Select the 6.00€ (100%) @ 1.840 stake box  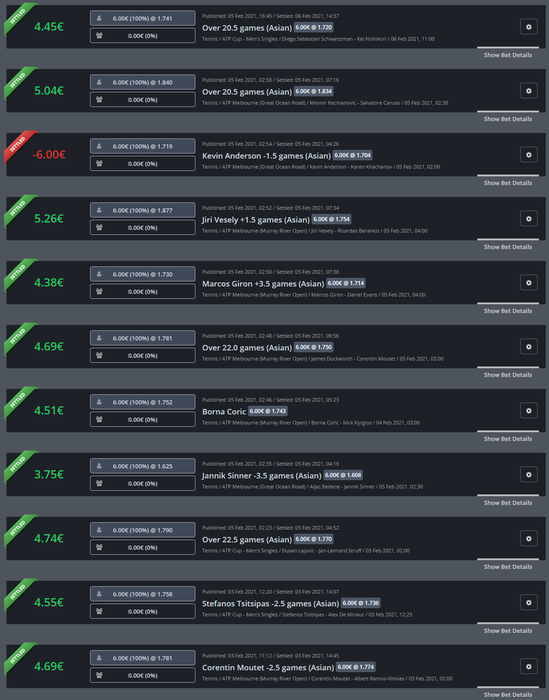143,83
